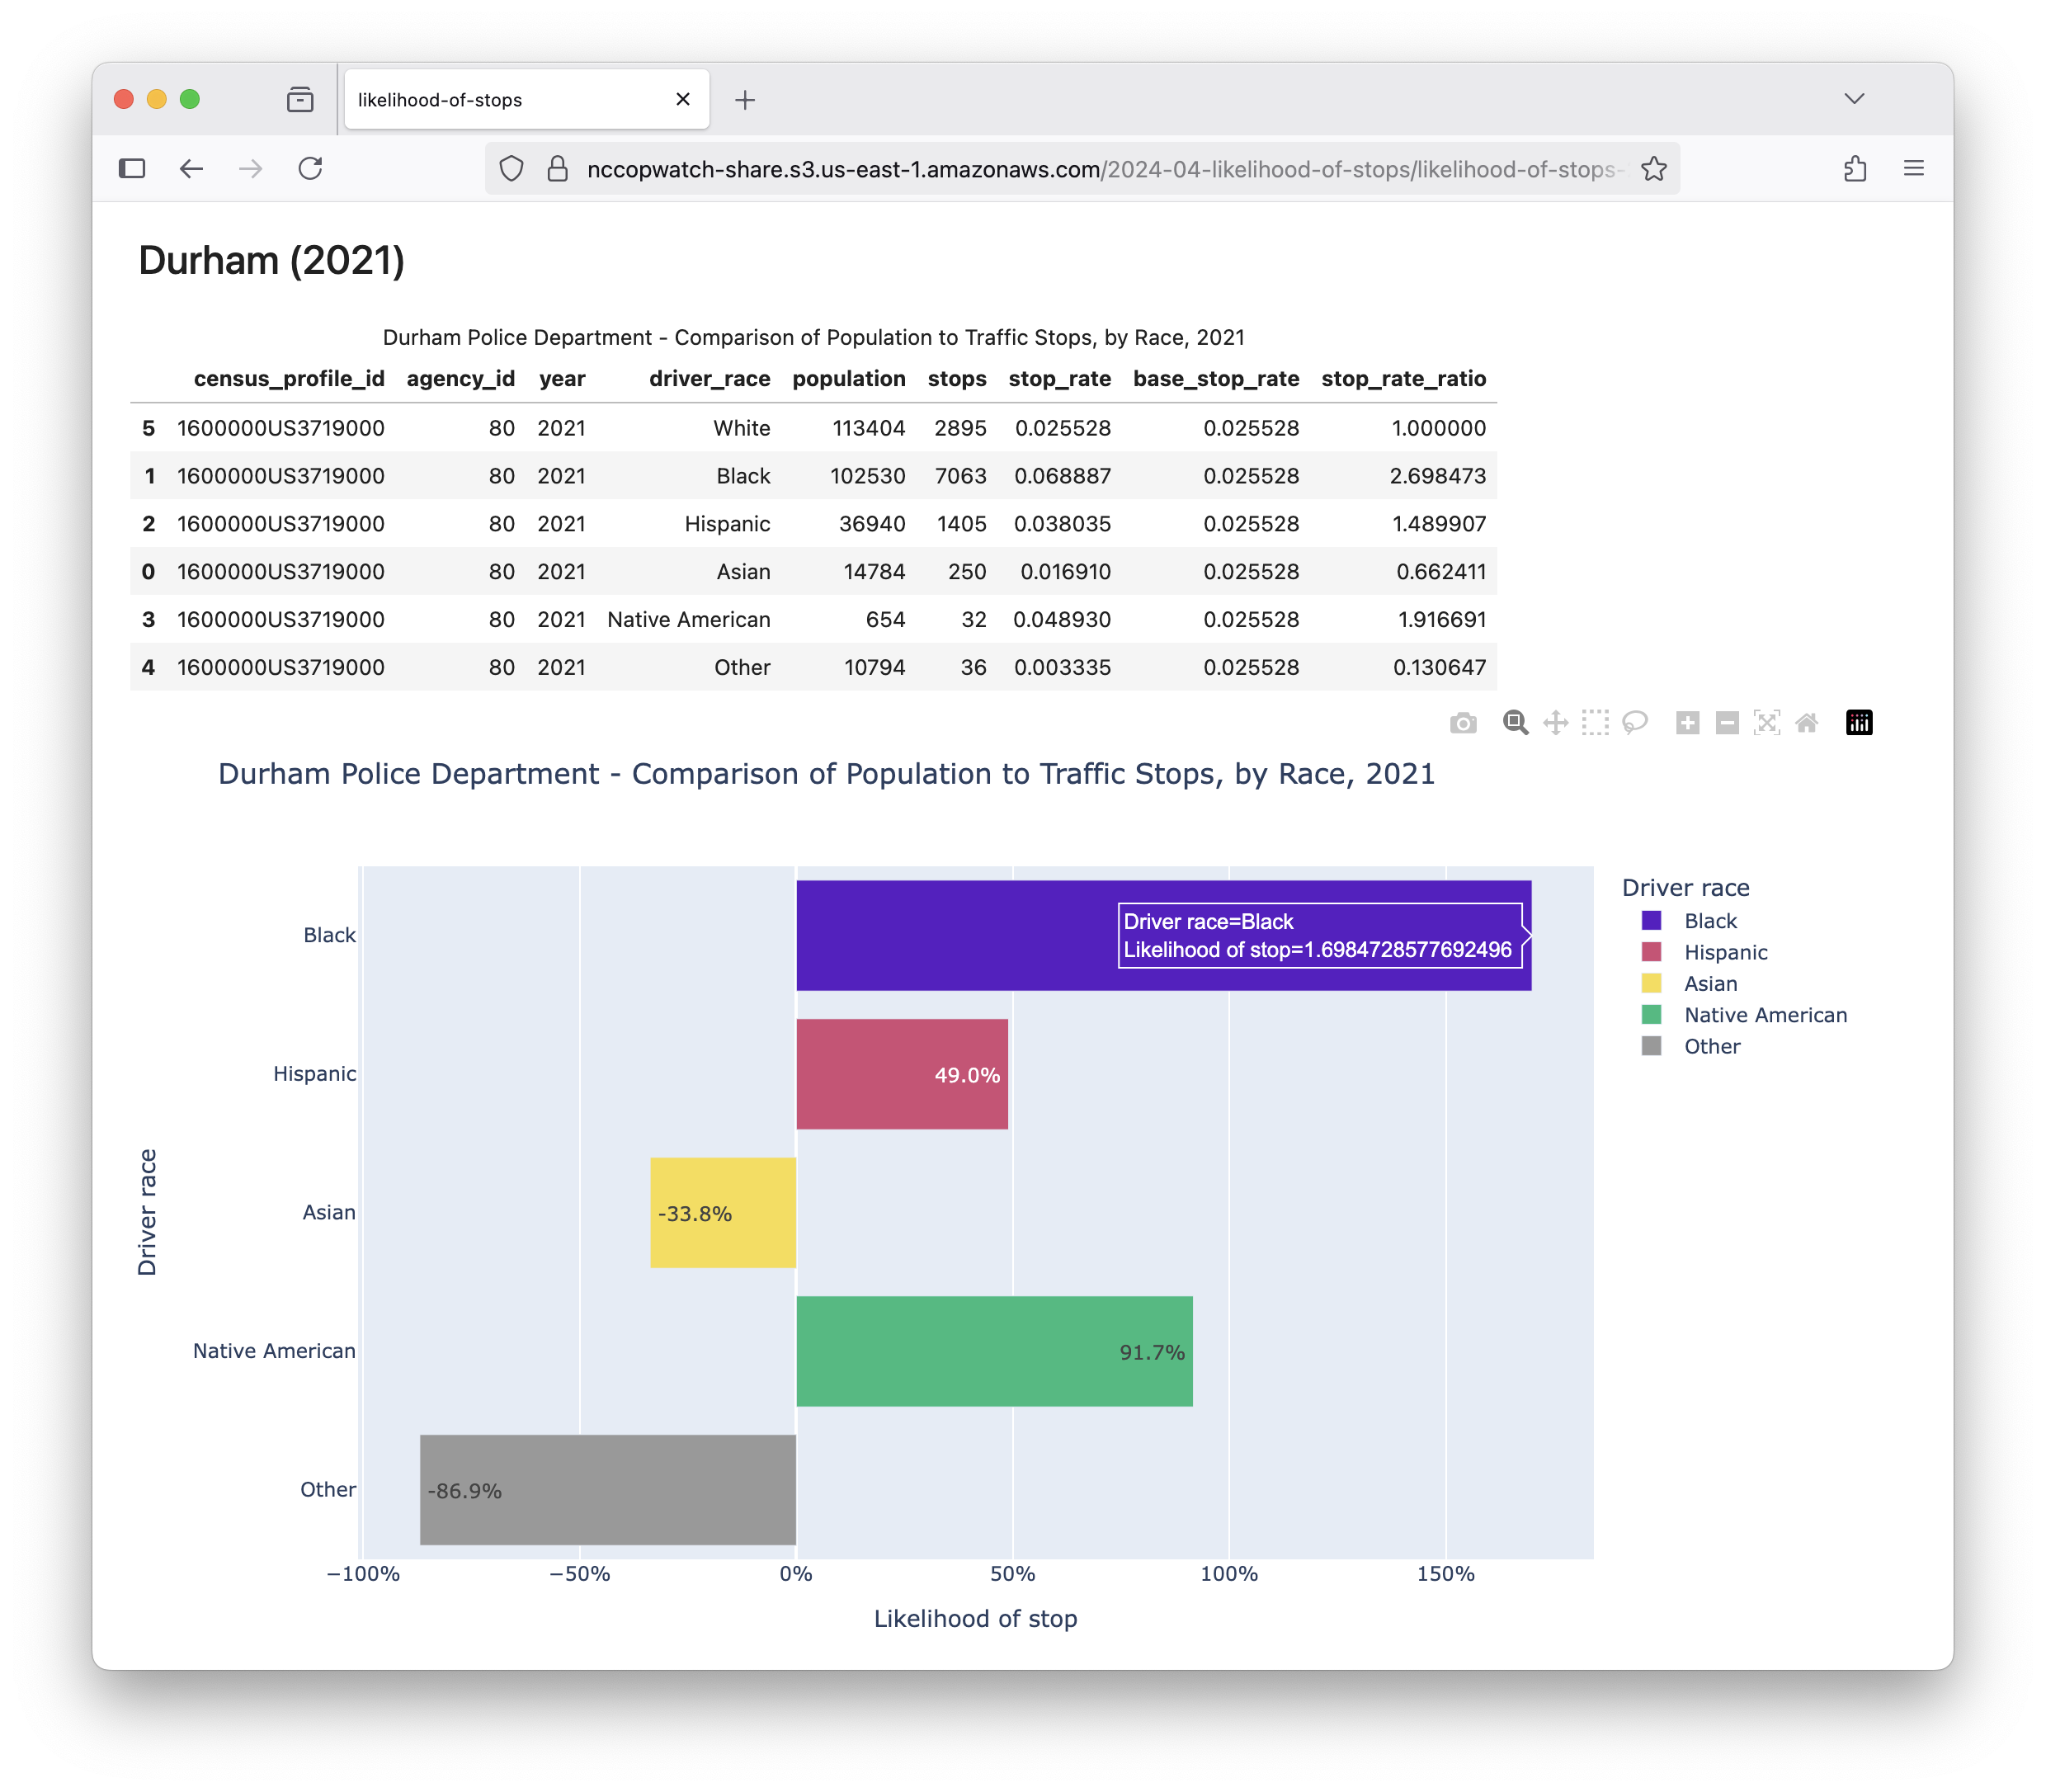Image resolution: width=2046 pixels, height=1792 pixels.
Task: Zoom out on the chart
Action: (x=1727, y=723)
